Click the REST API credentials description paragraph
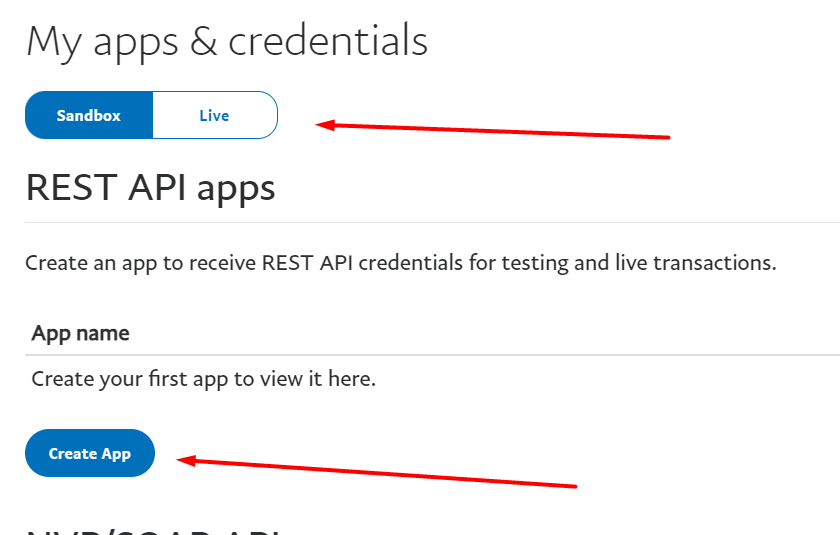 (401, 263)
